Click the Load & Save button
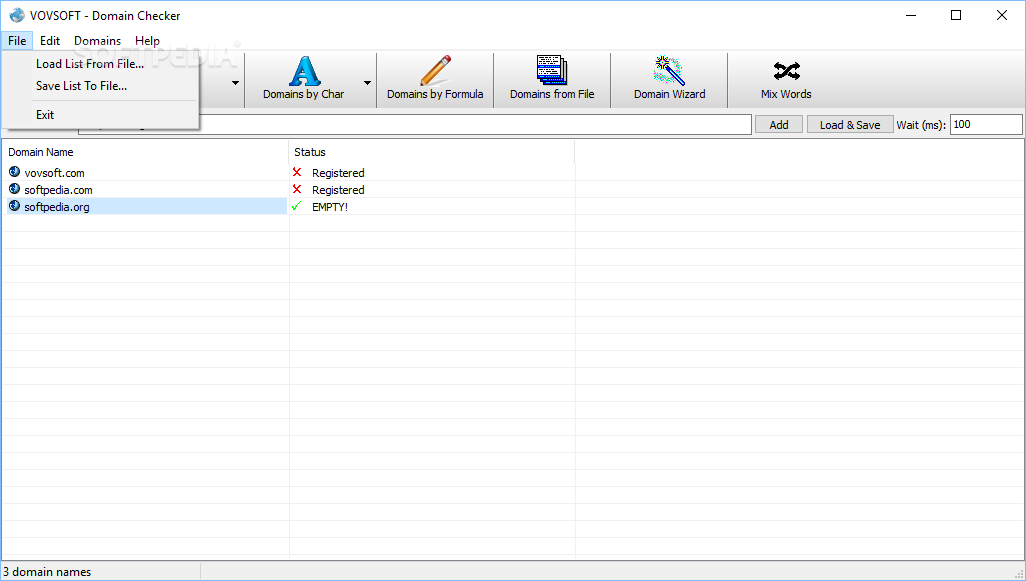The image size is (1026, 581). coord(850,124)
